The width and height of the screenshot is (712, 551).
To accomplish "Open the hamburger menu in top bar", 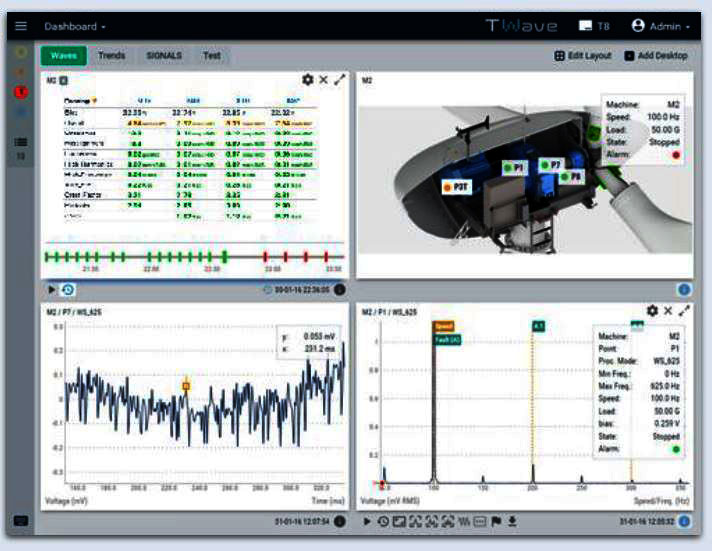I will click(21, 26).
